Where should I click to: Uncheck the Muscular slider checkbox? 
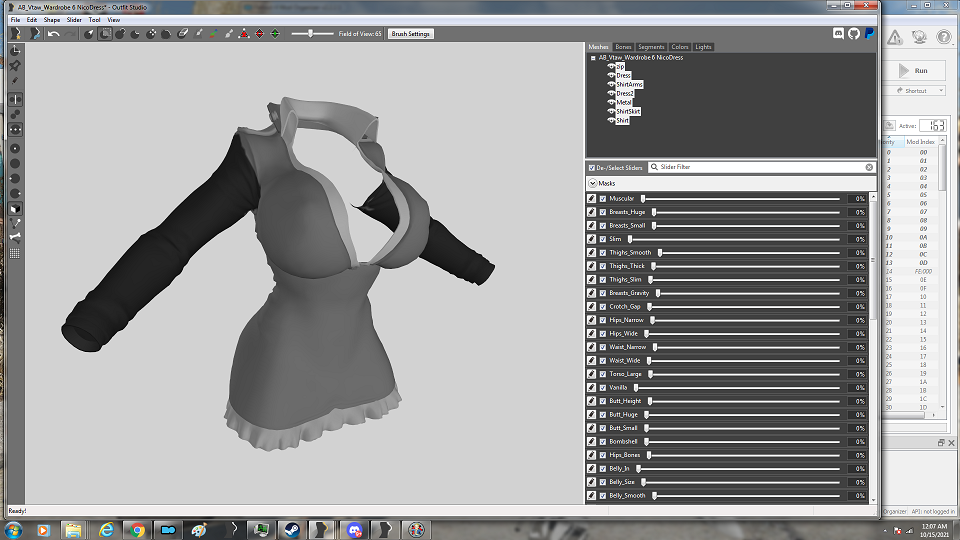[x=602, y=198]
